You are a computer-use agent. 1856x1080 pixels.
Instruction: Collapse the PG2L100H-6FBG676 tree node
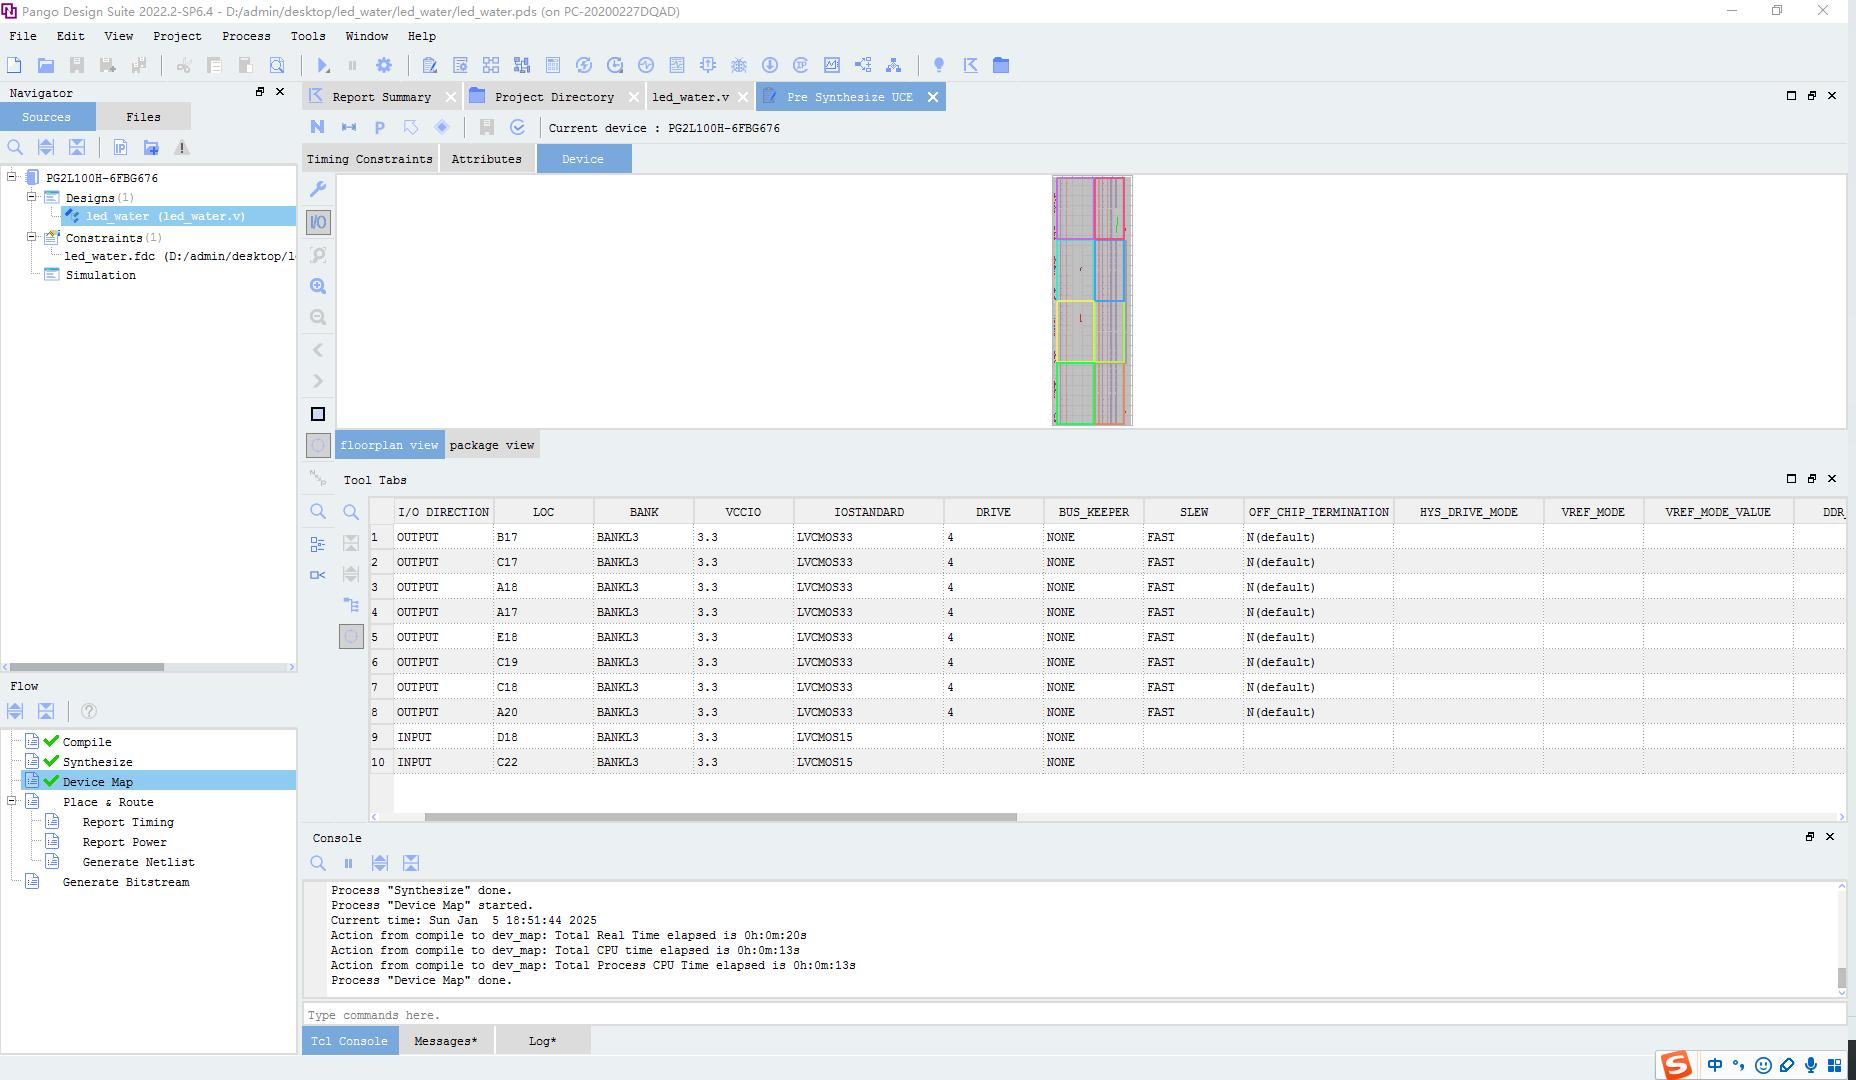(x=12, y=177)
